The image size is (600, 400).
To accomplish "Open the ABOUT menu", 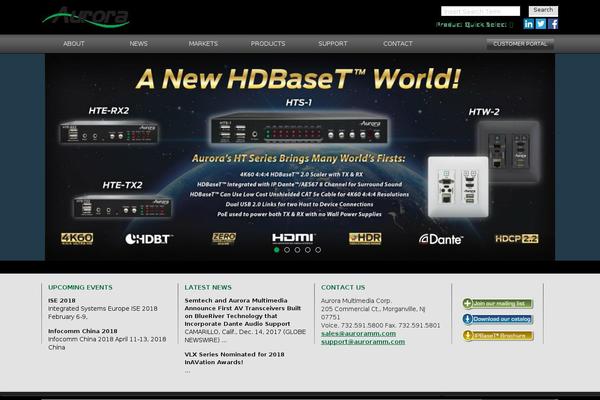I will [x=74, y=44].
